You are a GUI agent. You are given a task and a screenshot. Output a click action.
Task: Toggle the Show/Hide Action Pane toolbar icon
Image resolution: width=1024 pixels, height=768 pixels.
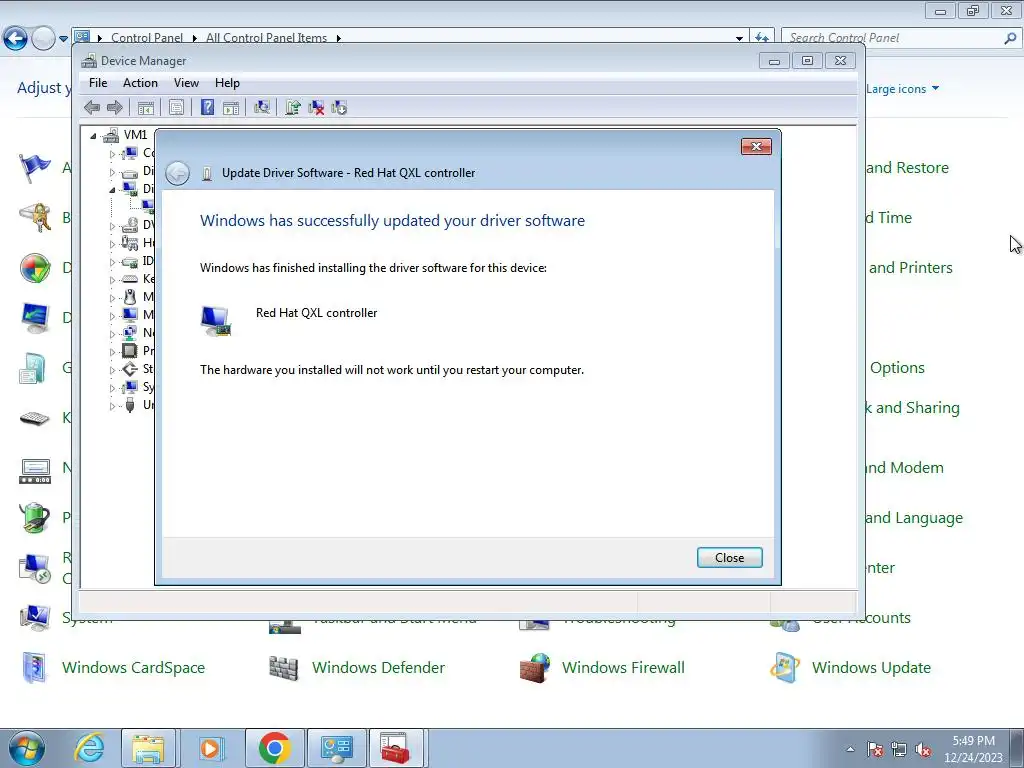pos(231,108)
